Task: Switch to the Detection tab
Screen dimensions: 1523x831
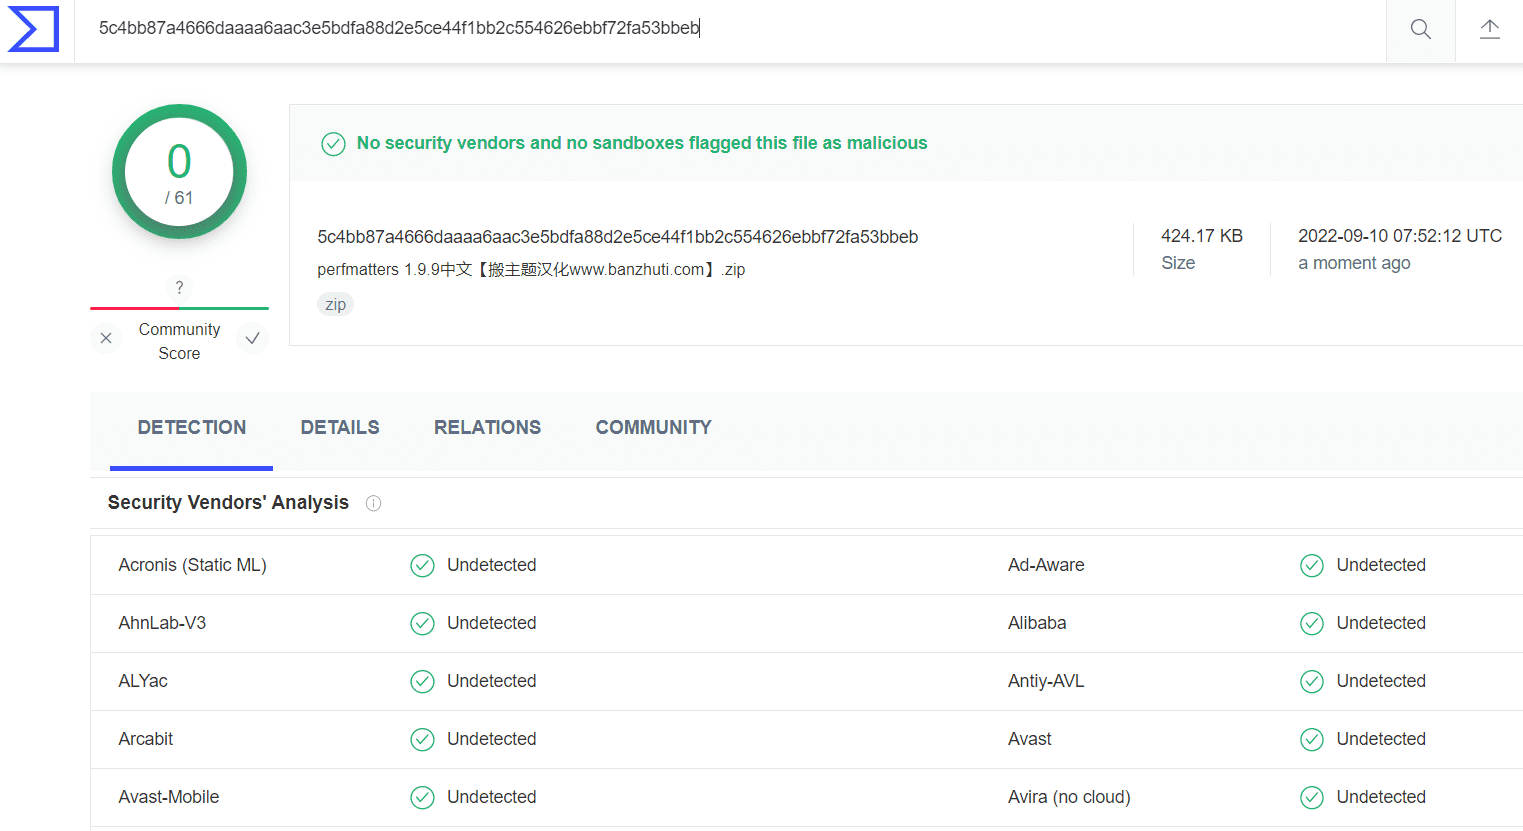Action: click(x=192, y=428)
